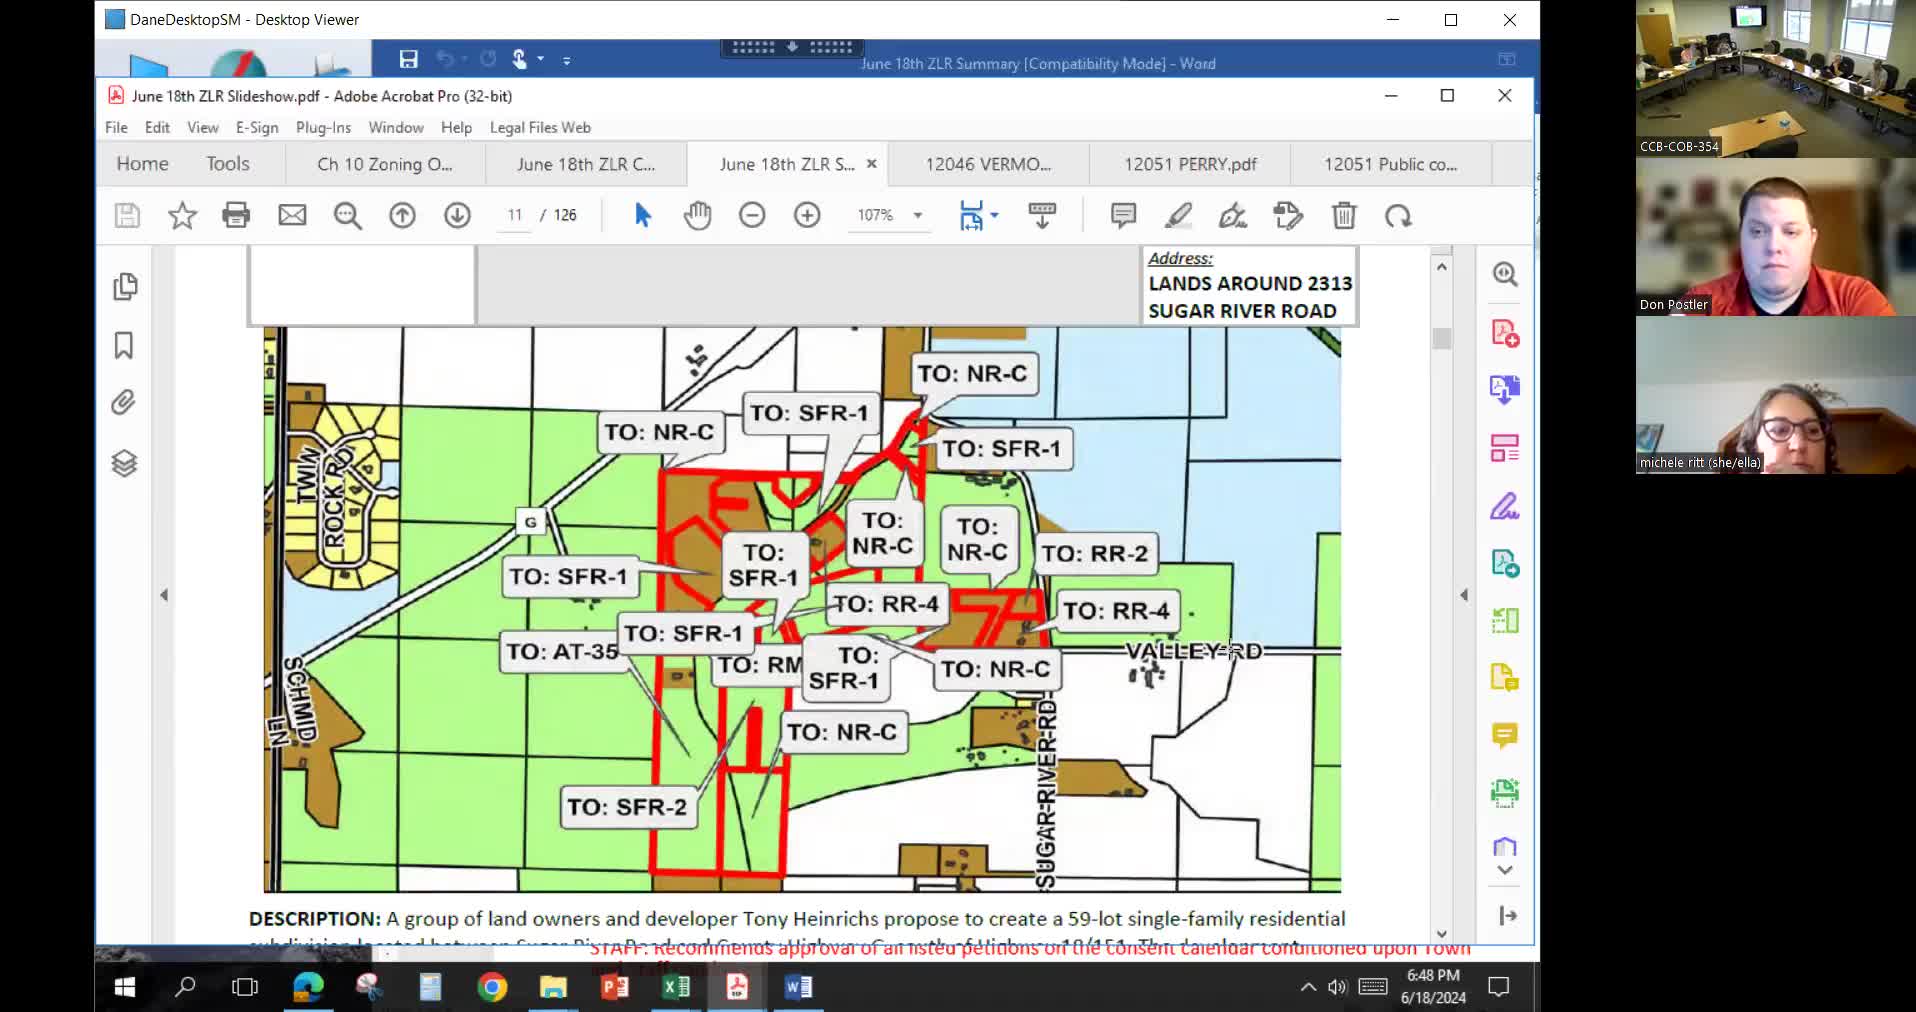The width and height of the screenshot is (1916, 1012).
Task: Type a page number in the page field
Action: 513,215
